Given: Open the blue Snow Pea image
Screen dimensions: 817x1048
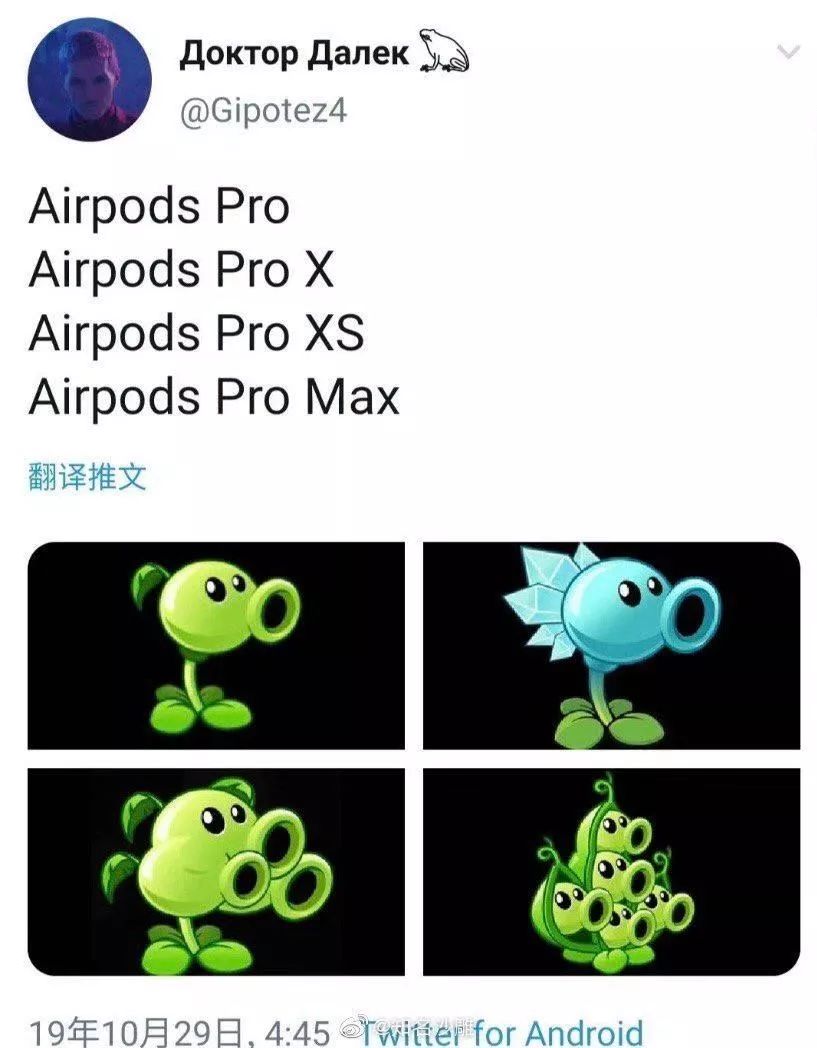Looking at the screenshot, I should pyautogui.click(x=612, y=646).
